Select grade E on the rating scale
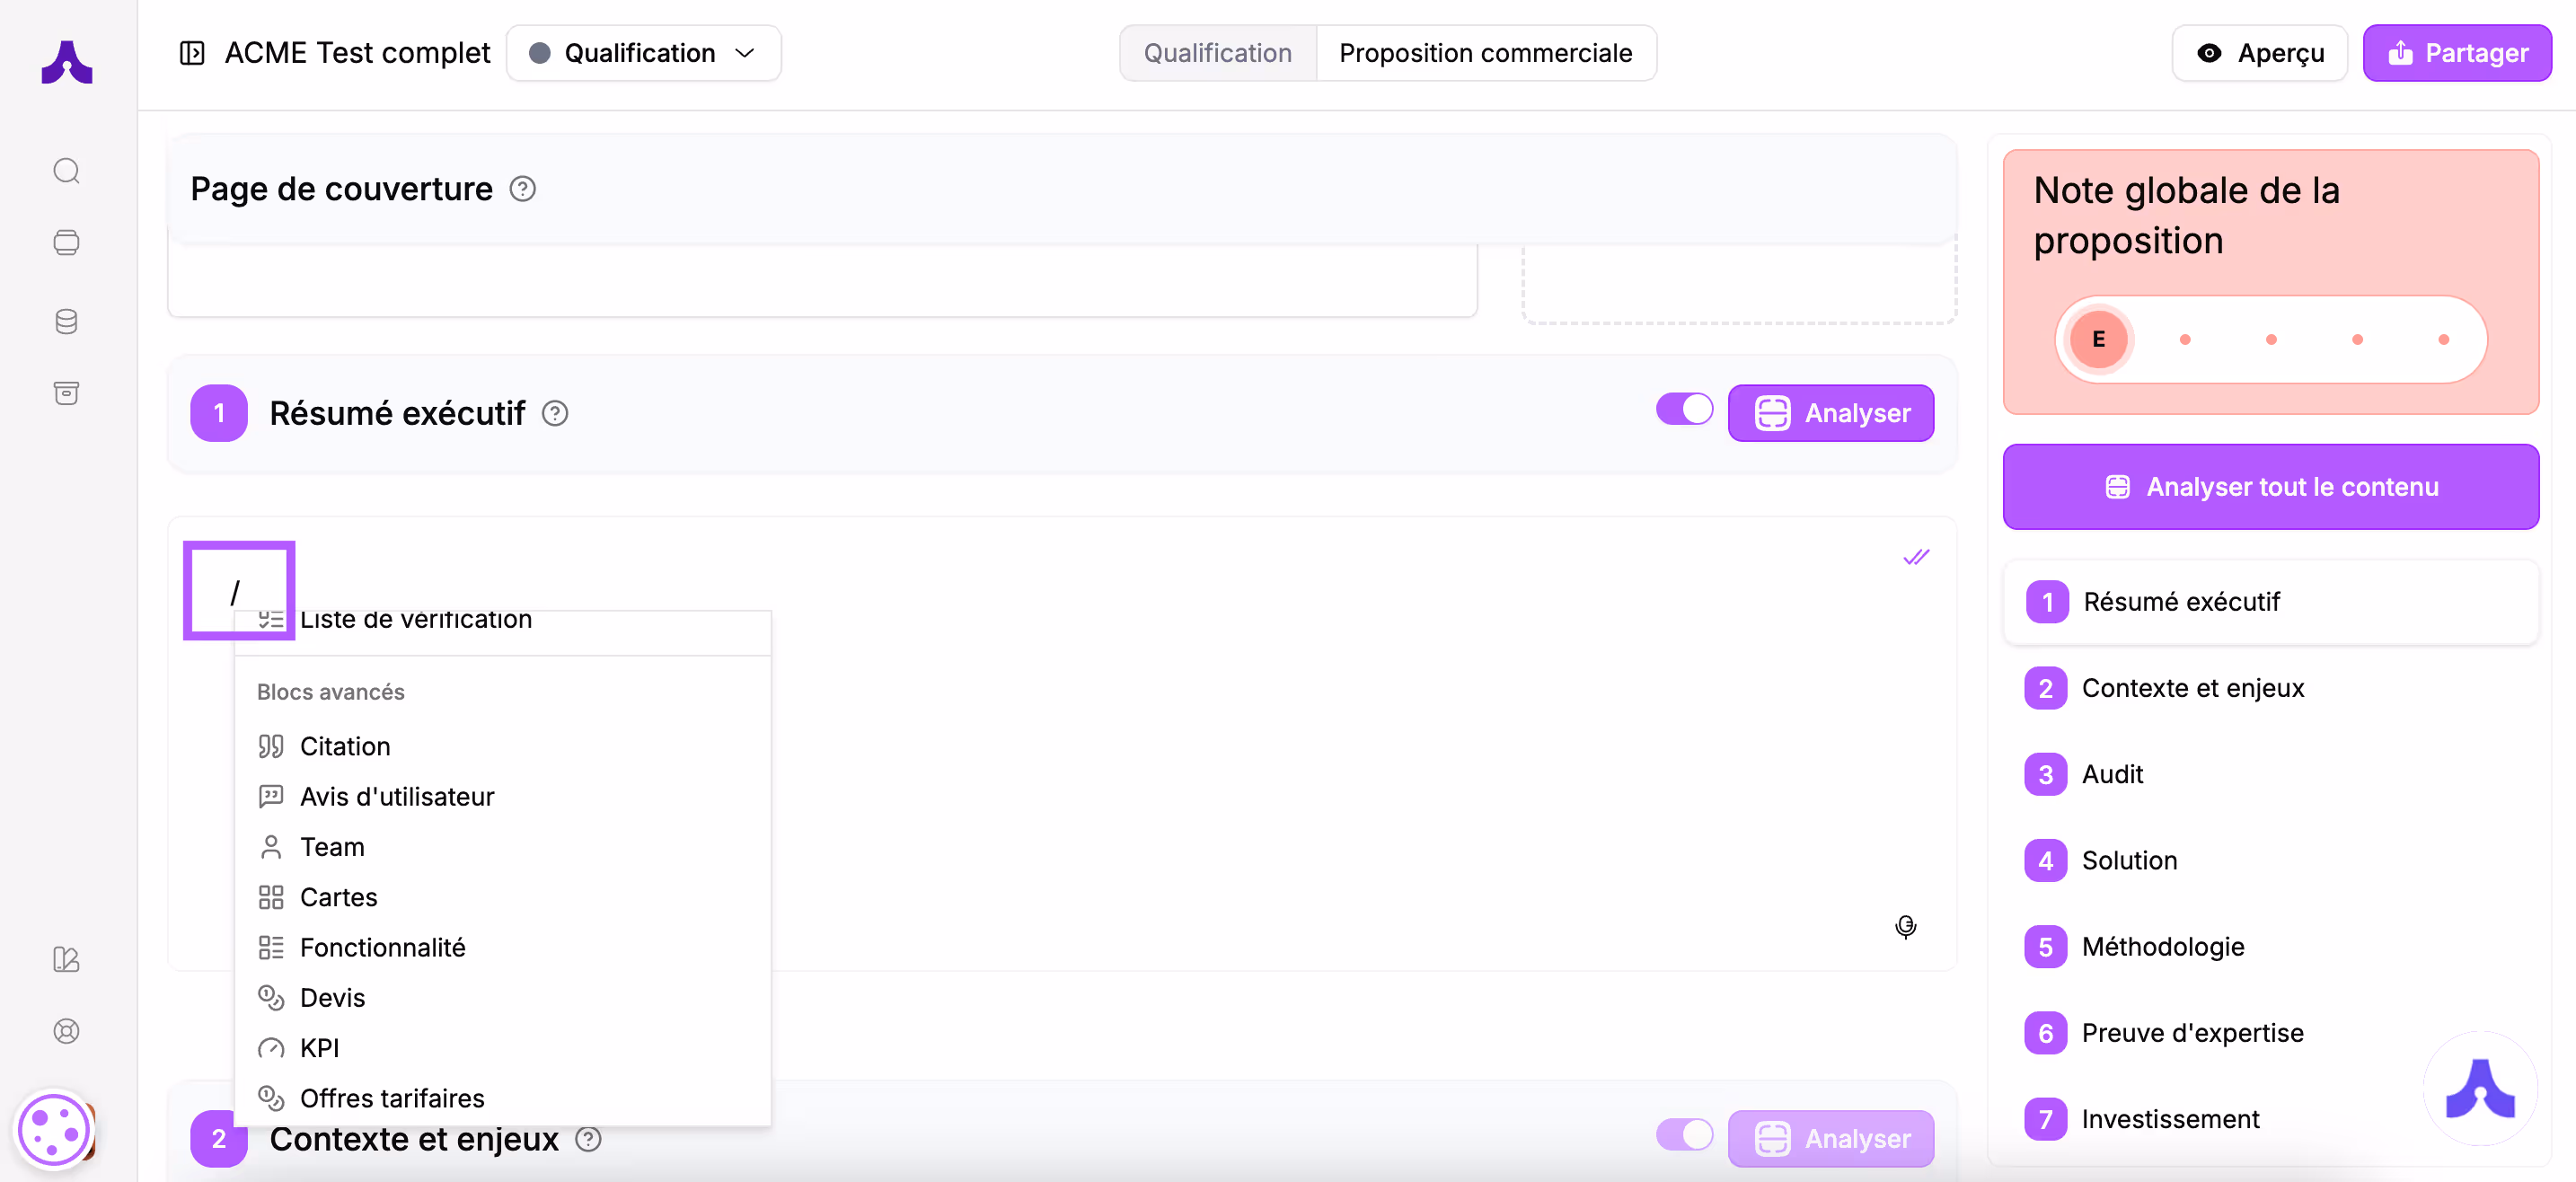The image size is (2576, 1182). [2098, 339]
